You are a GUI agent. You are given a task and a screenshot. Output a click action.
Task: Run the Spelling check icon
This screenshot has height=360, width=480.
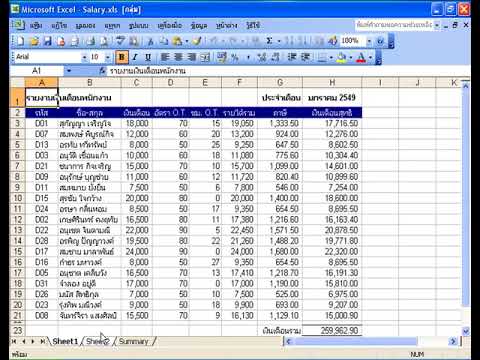coord(120,41)
